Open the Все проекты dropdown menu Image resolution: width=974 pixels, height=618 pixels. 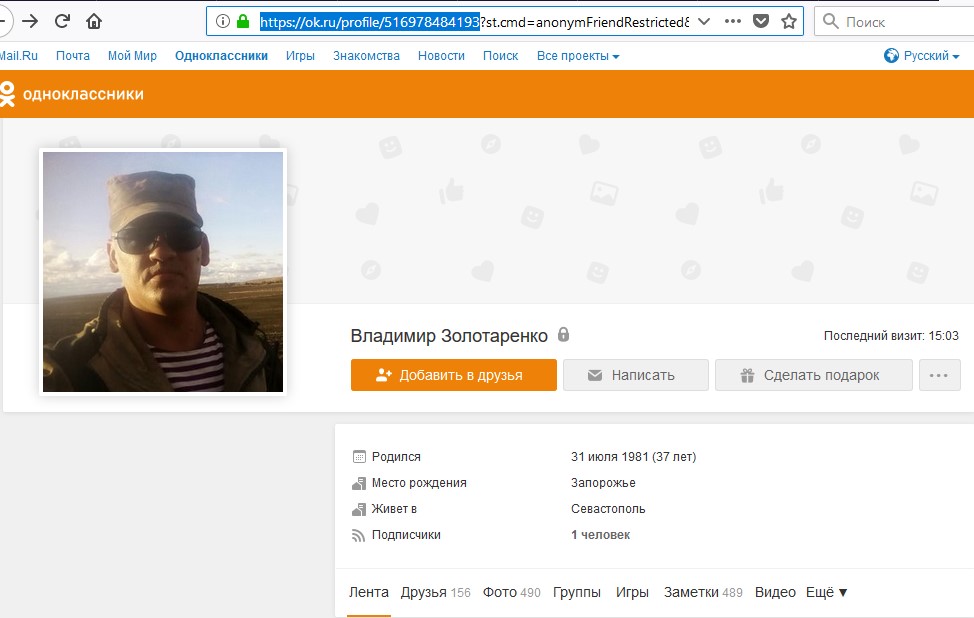coord(578,56)
